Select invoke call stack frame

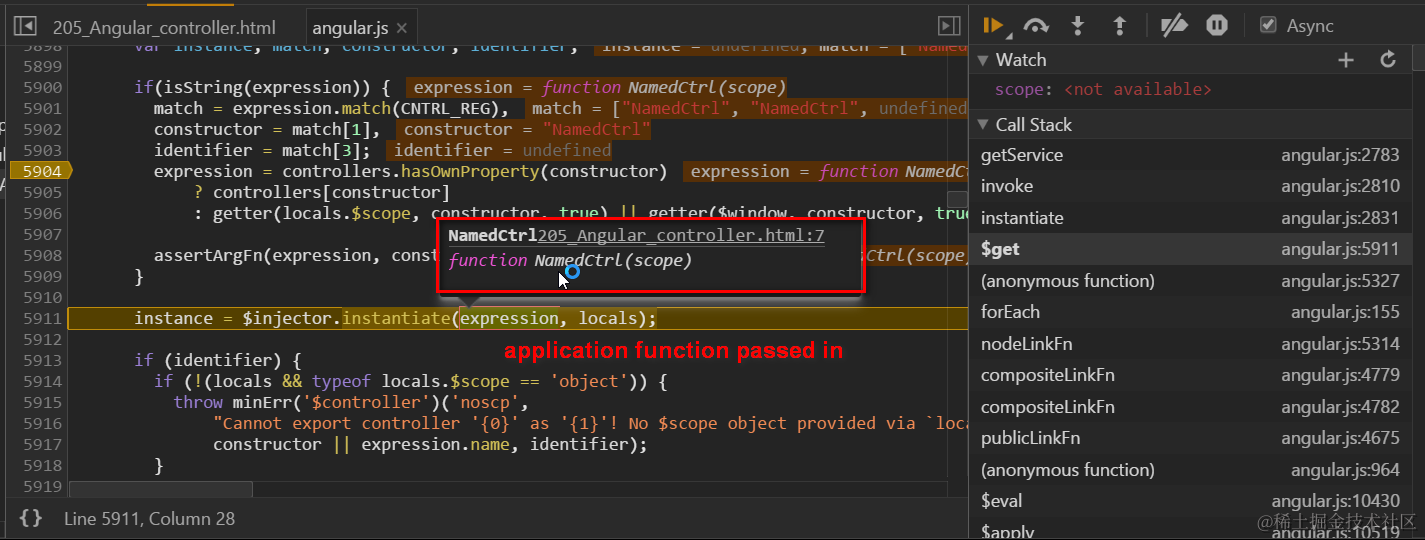coord(1190,186)
